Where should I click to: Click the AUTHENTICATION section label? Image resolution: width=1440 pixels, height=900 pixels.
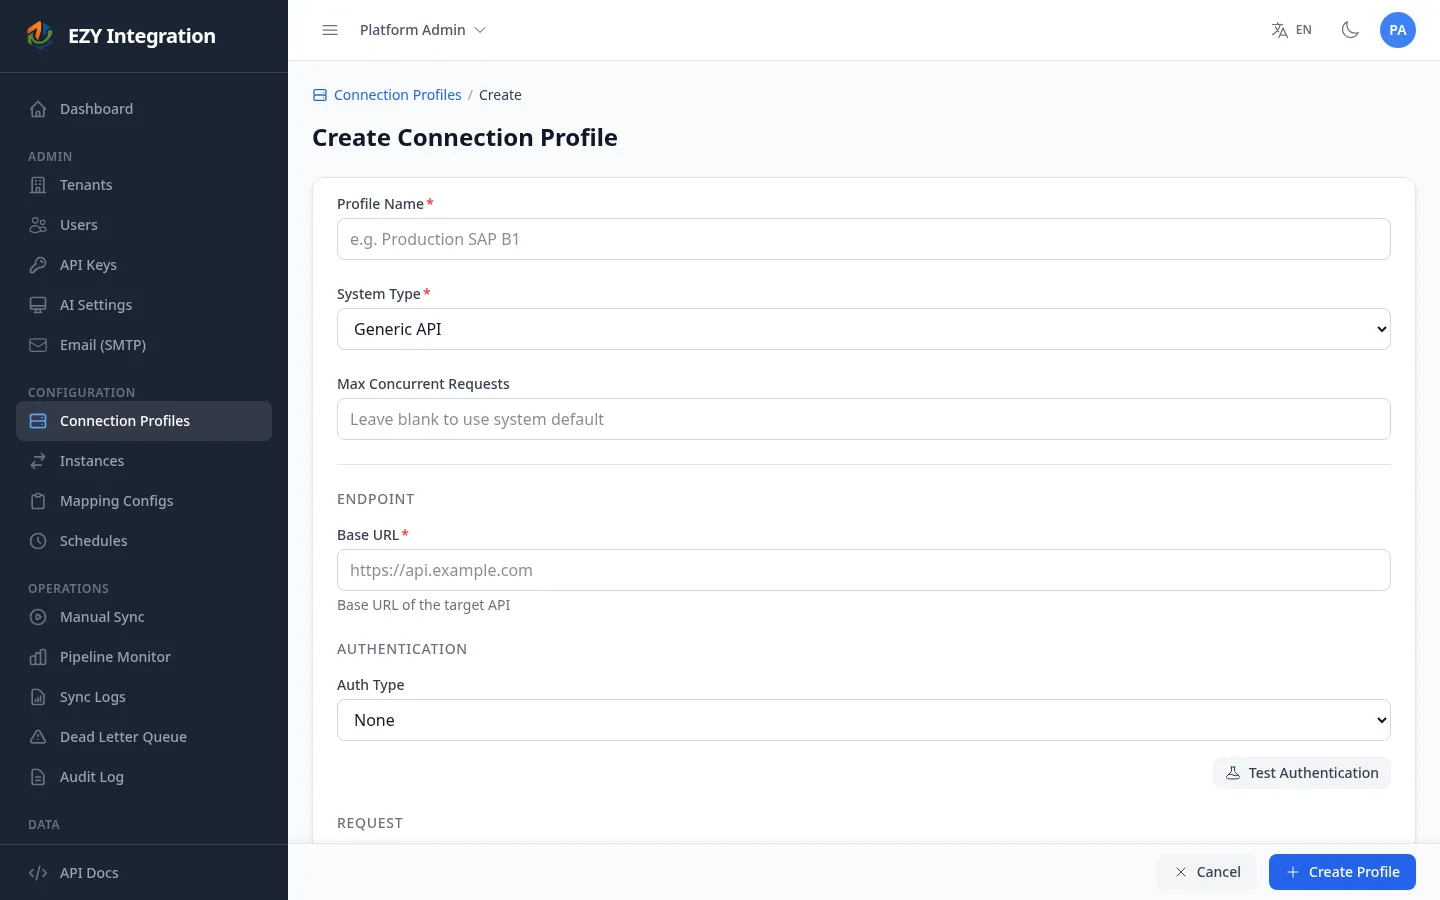point(402,649)
